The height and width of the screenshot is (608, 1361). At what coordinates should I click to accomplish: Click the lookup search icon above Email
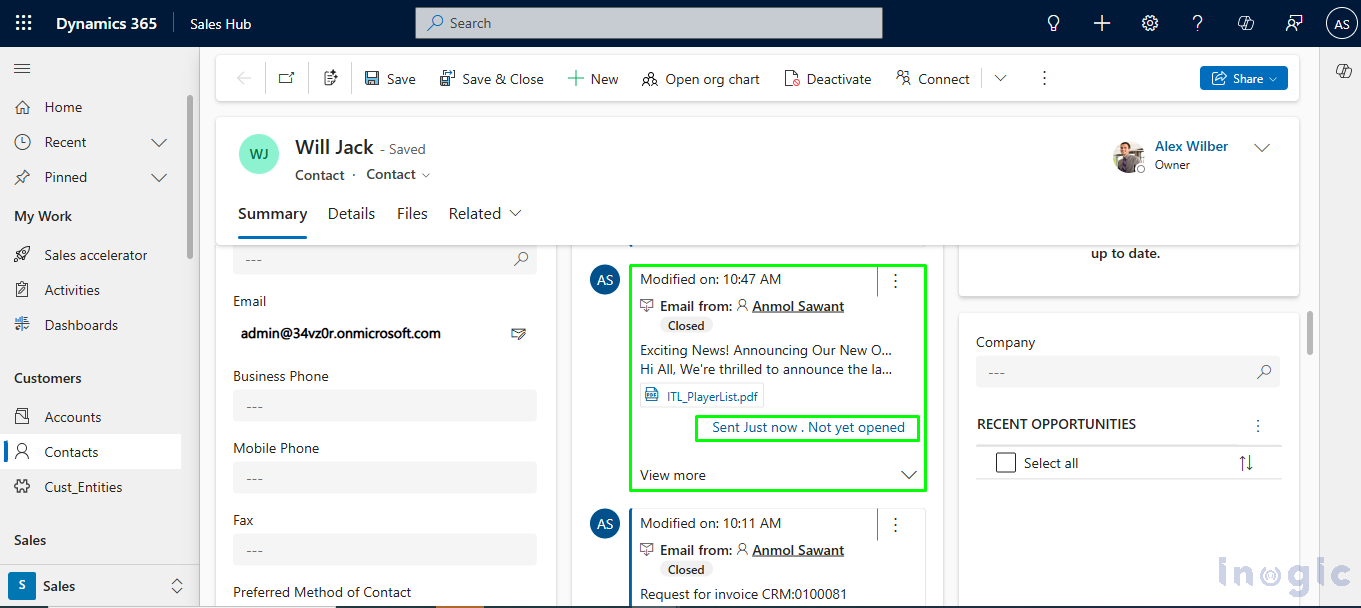(521, 258)
